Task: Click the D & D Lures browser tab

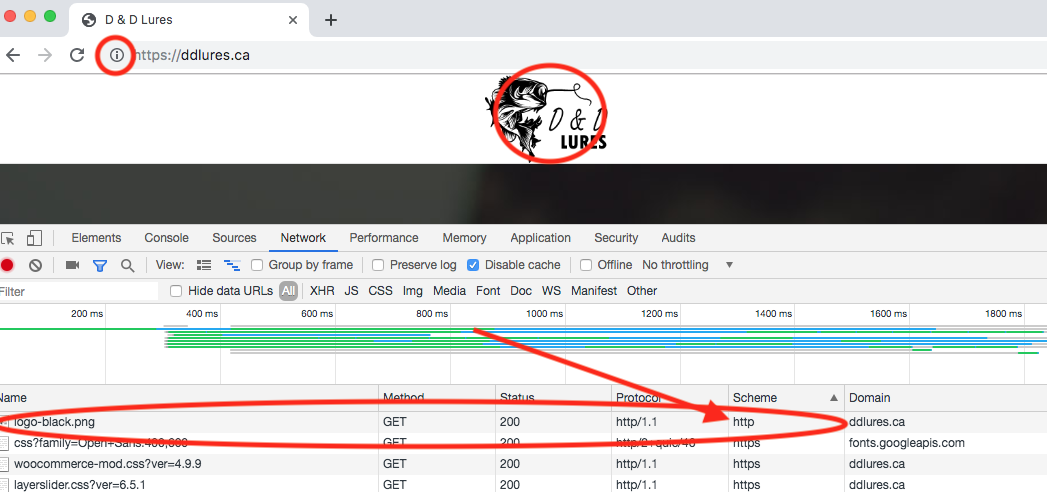Action: pos(189,20)
